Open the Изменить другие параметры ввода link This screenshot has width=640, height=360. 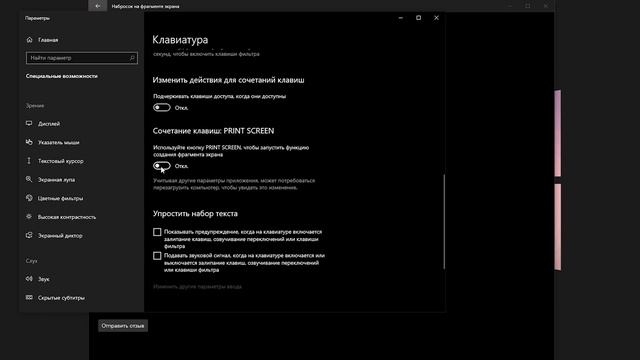[197, 287]
